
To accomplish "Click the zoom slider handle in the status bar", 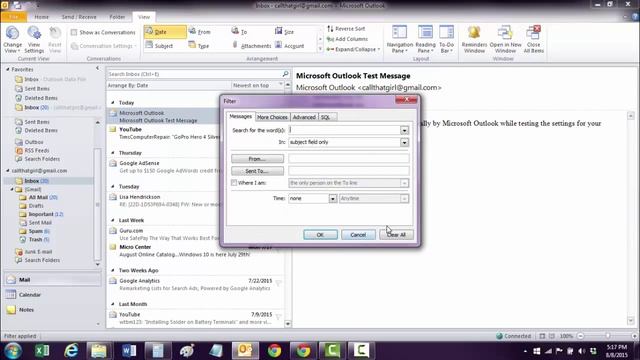I will (608, 336).
